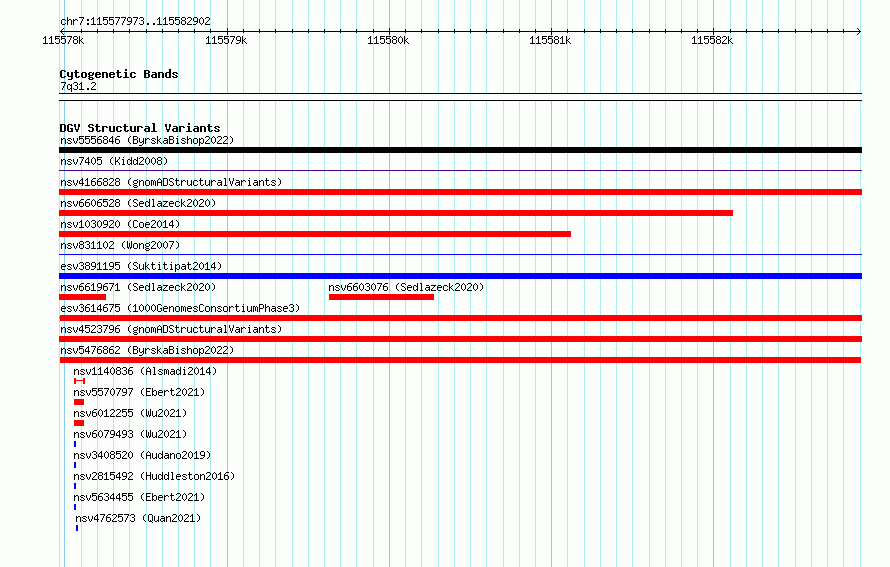
Task: Click the thin purple nsv7405 variant line
Action: coord(460,170)
